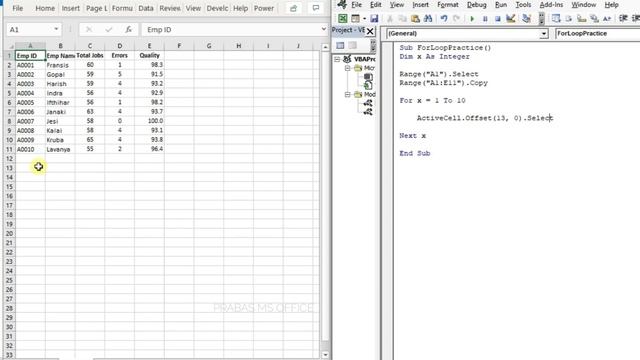Open the VBA Add-Ins menu
This screenshot has height=360, width=640.
coord(551,5)
